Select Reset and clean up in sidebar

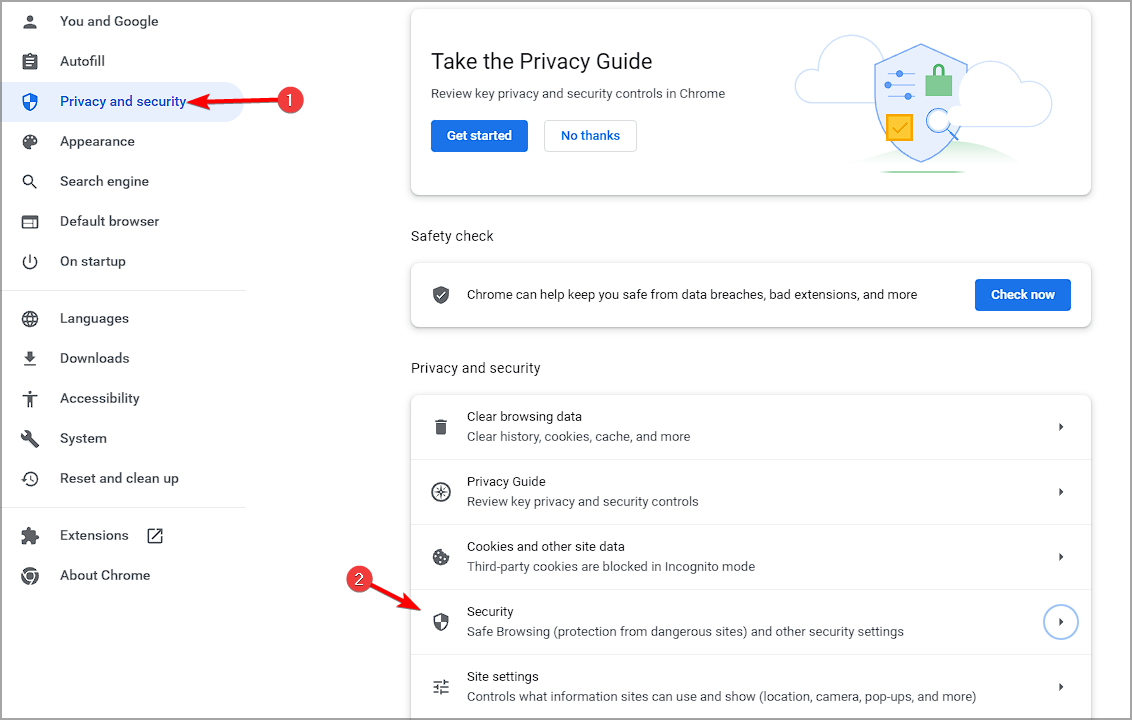[x=119, y=478]
